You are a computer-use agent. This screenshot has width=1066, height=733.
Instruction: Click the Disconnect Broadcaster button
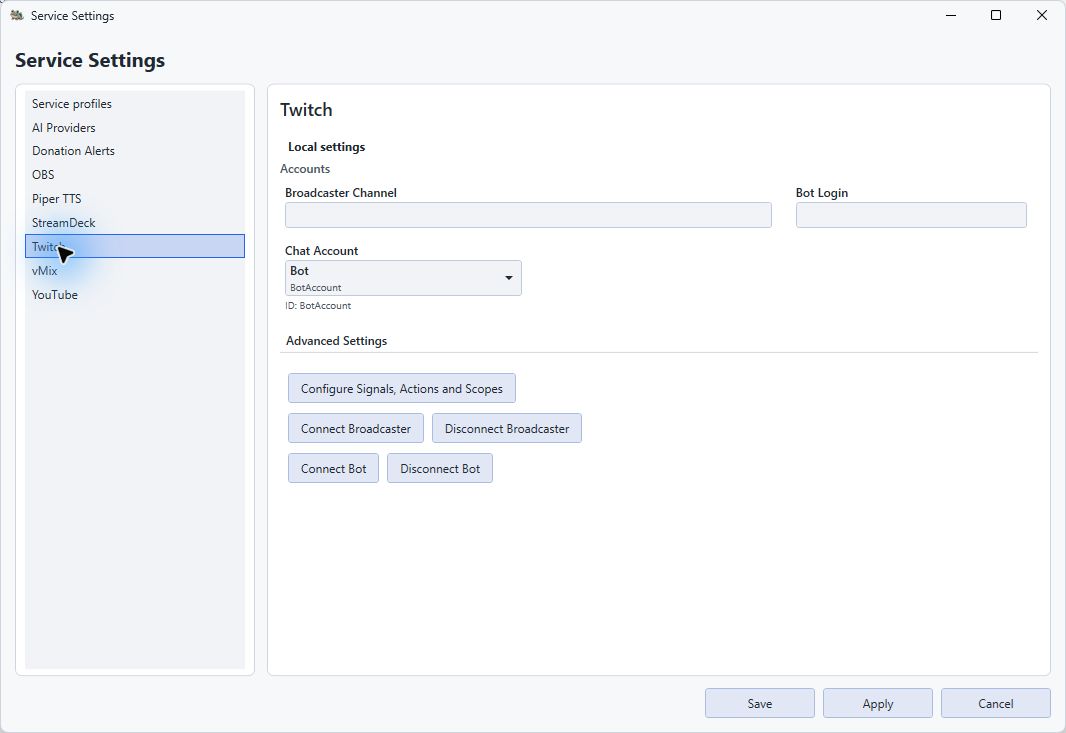507,428
